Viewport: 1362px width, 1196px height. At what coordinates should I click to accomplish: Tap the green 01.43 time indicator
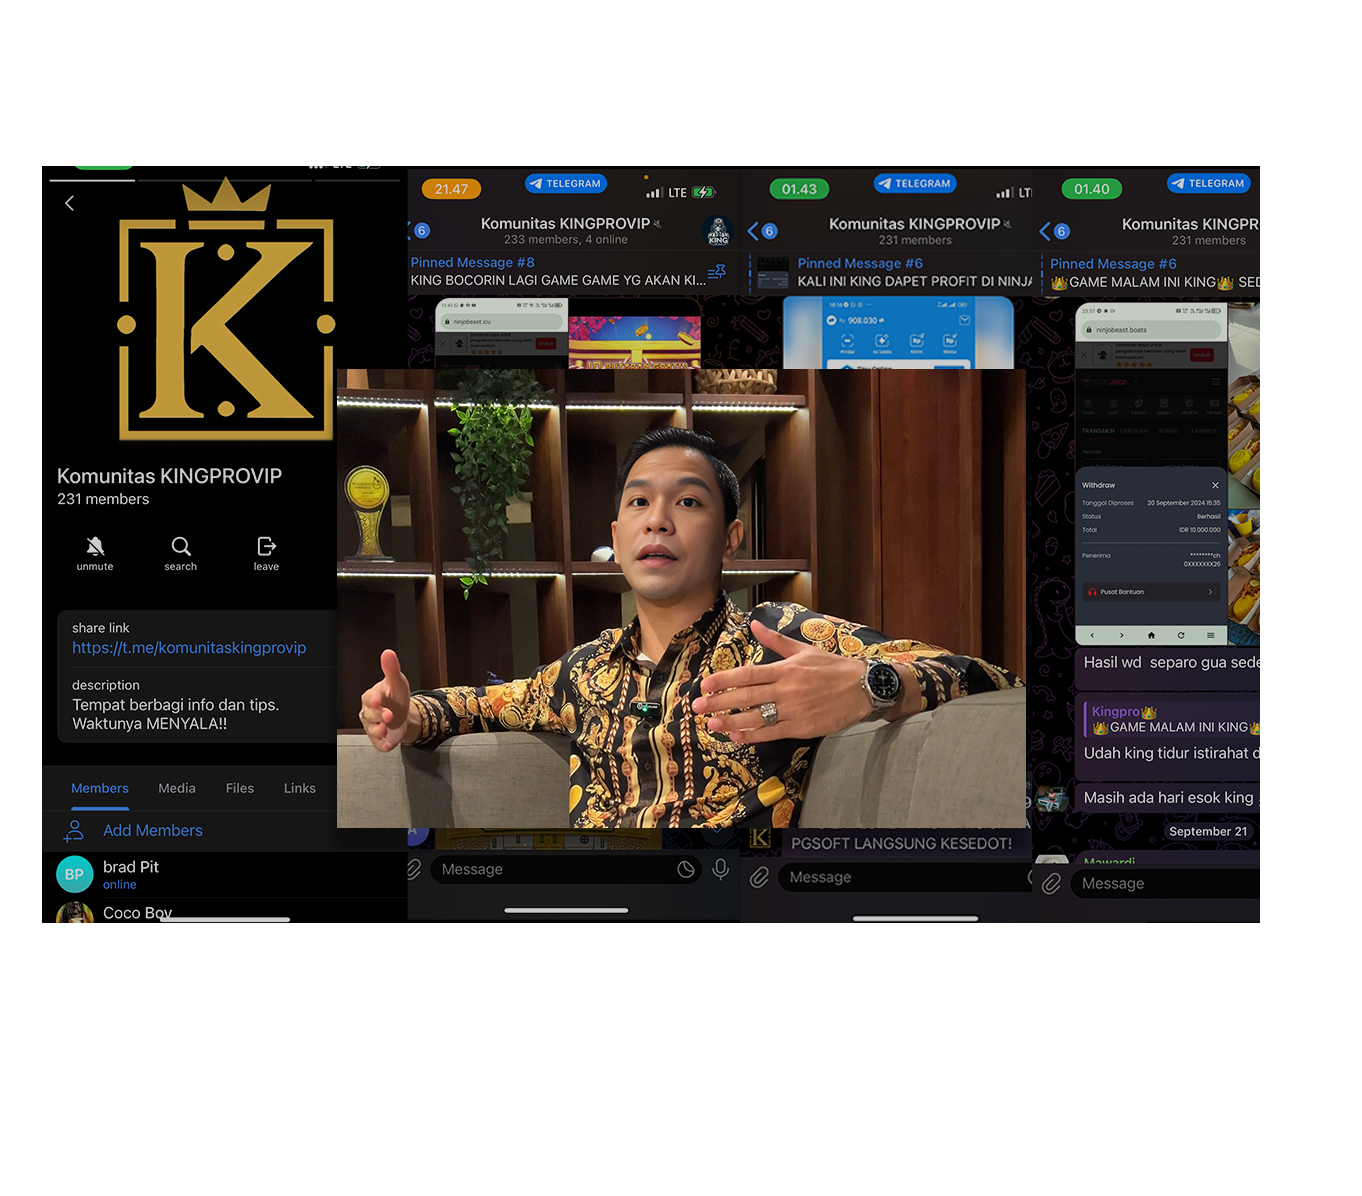pyautogui.click(x=799, y=189)
